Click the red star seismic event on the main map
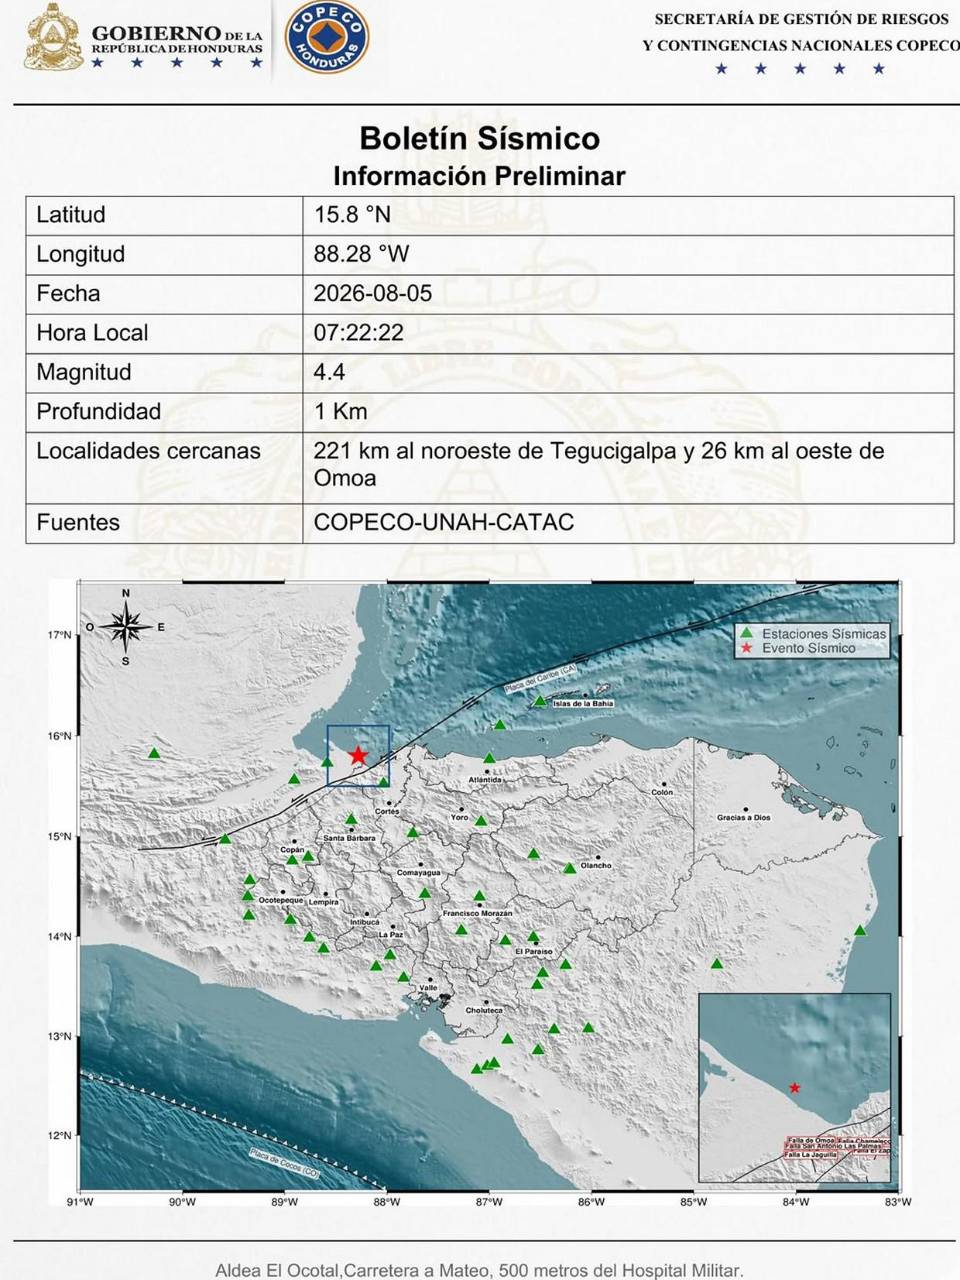The image size is (960, 1280). tap(358, 755)
